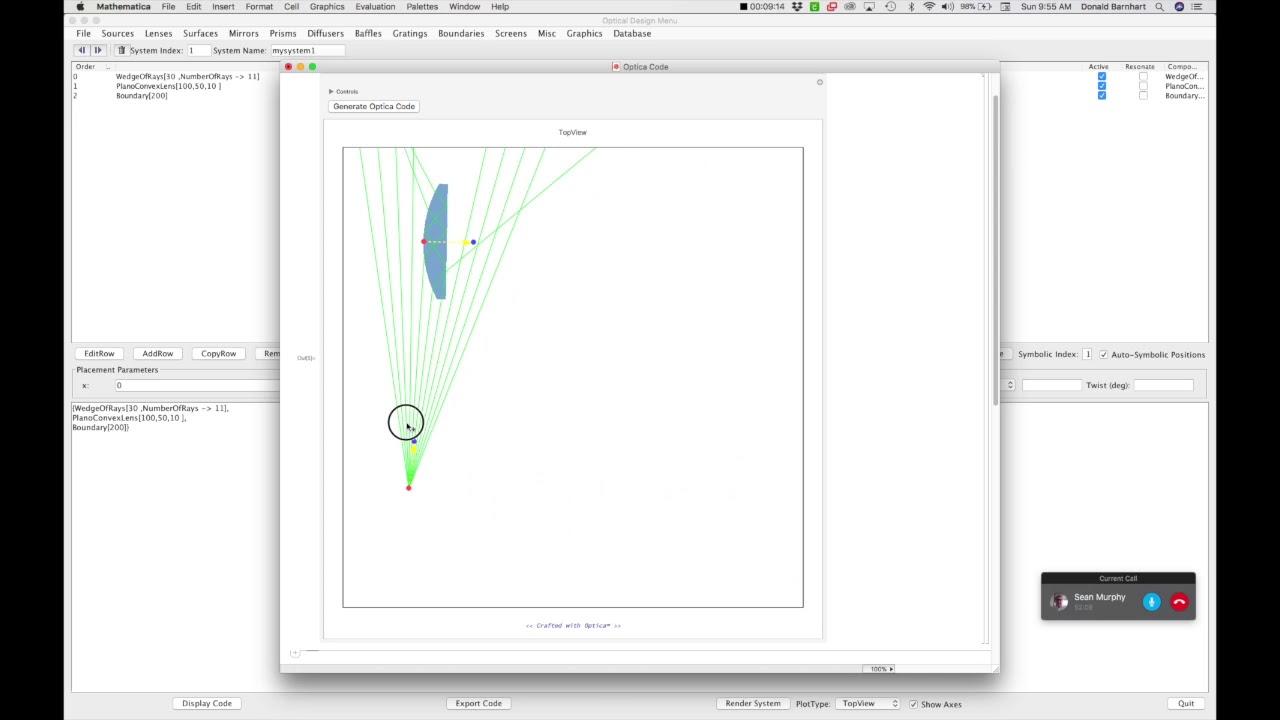1280x720 pixels.
Task: Mute the microphone in current call
Action: pyautogui.click(x=1152, y=602)
